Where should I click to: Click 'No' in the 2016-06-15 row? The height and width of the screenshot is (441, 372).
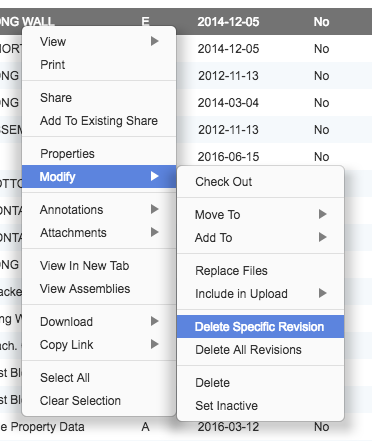click(322, 157)
